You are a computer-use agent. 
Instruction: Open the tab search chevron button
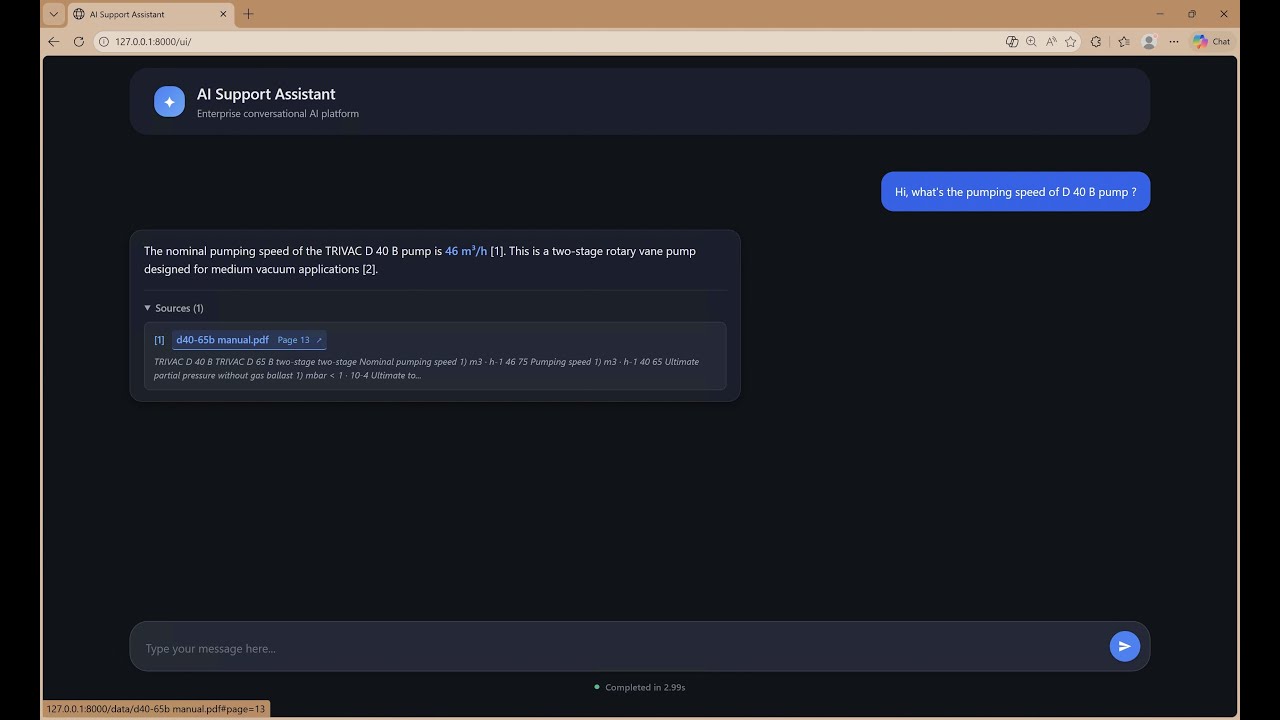click(x=54, y=14)
